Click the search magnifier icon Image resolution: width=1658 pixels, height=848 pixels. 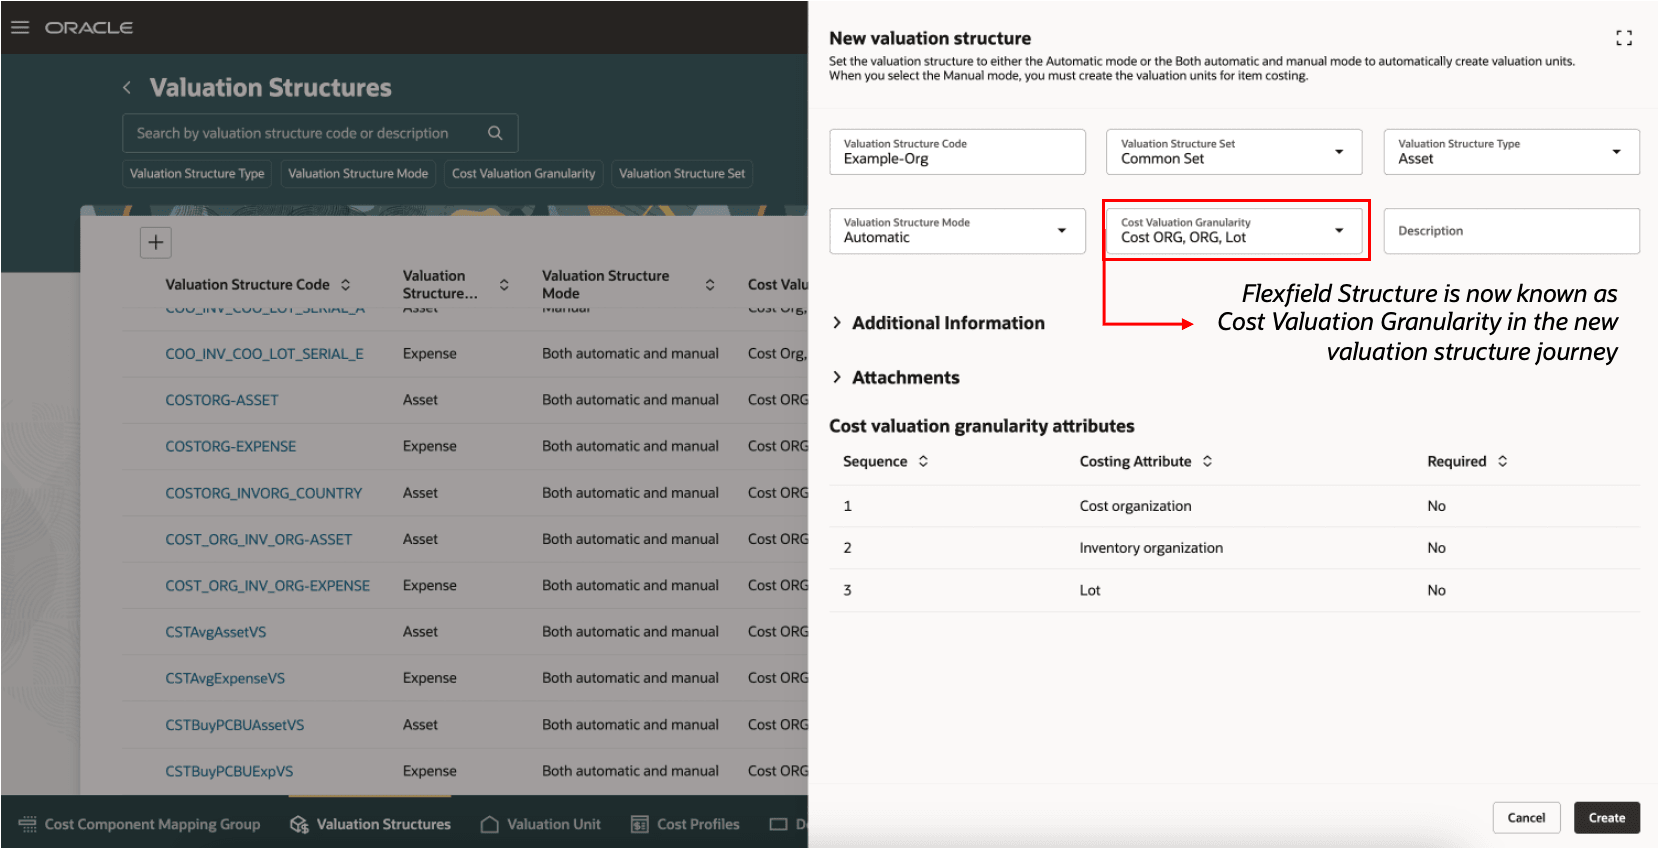[x=495, y=133]
